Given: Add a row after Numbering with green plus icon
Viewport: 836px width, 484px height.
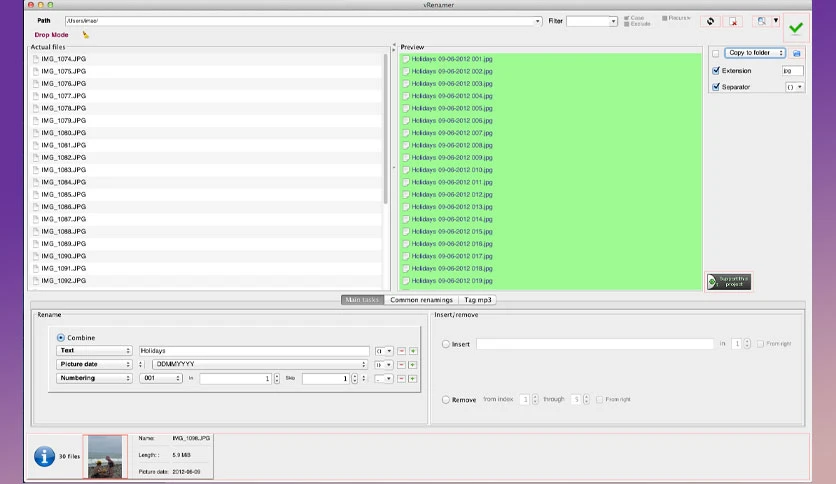Looking at the screenshot, I should pyautogui.click(x=413, y=378).
